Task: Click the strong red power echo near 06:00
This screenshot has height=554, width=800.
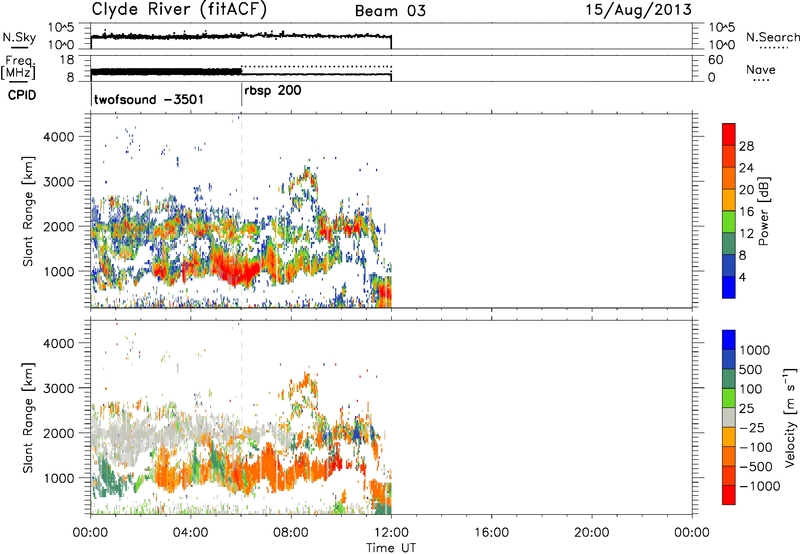Action: point(237,270)
